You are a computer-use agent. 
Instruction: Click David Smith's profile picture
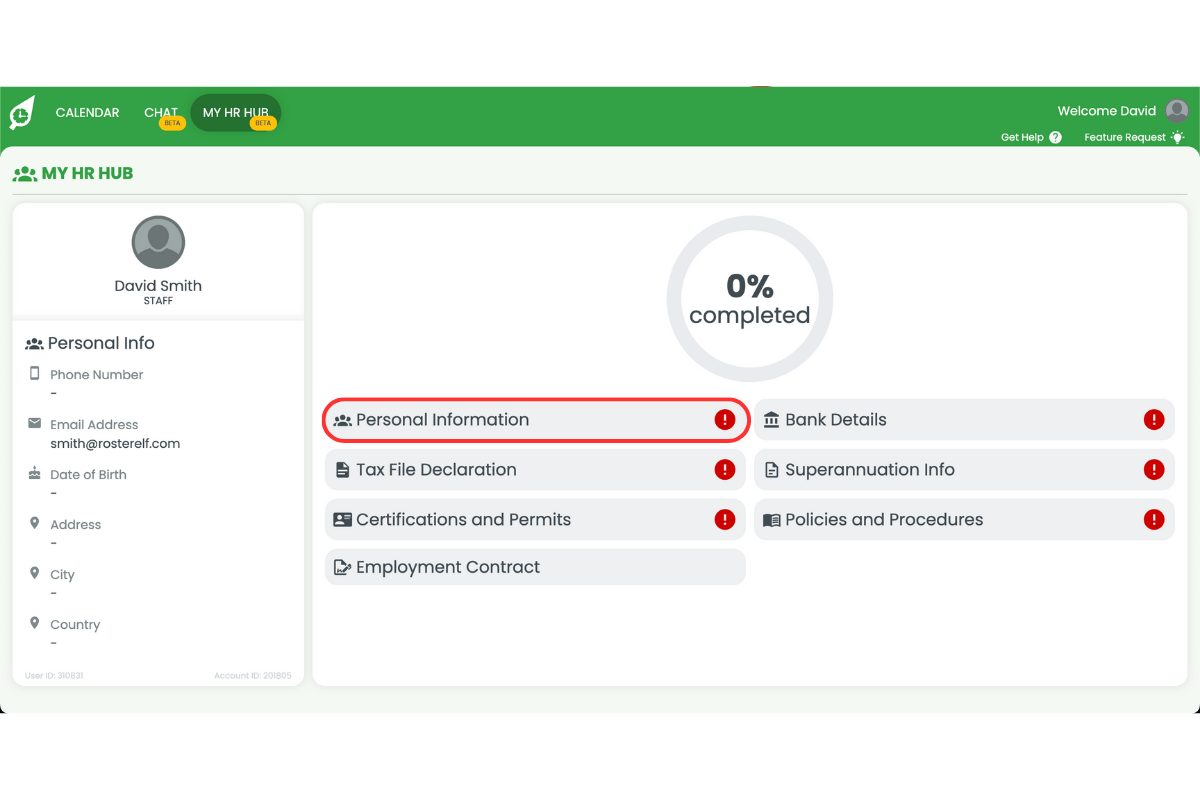pyautogui.click(x=158, y=242)
